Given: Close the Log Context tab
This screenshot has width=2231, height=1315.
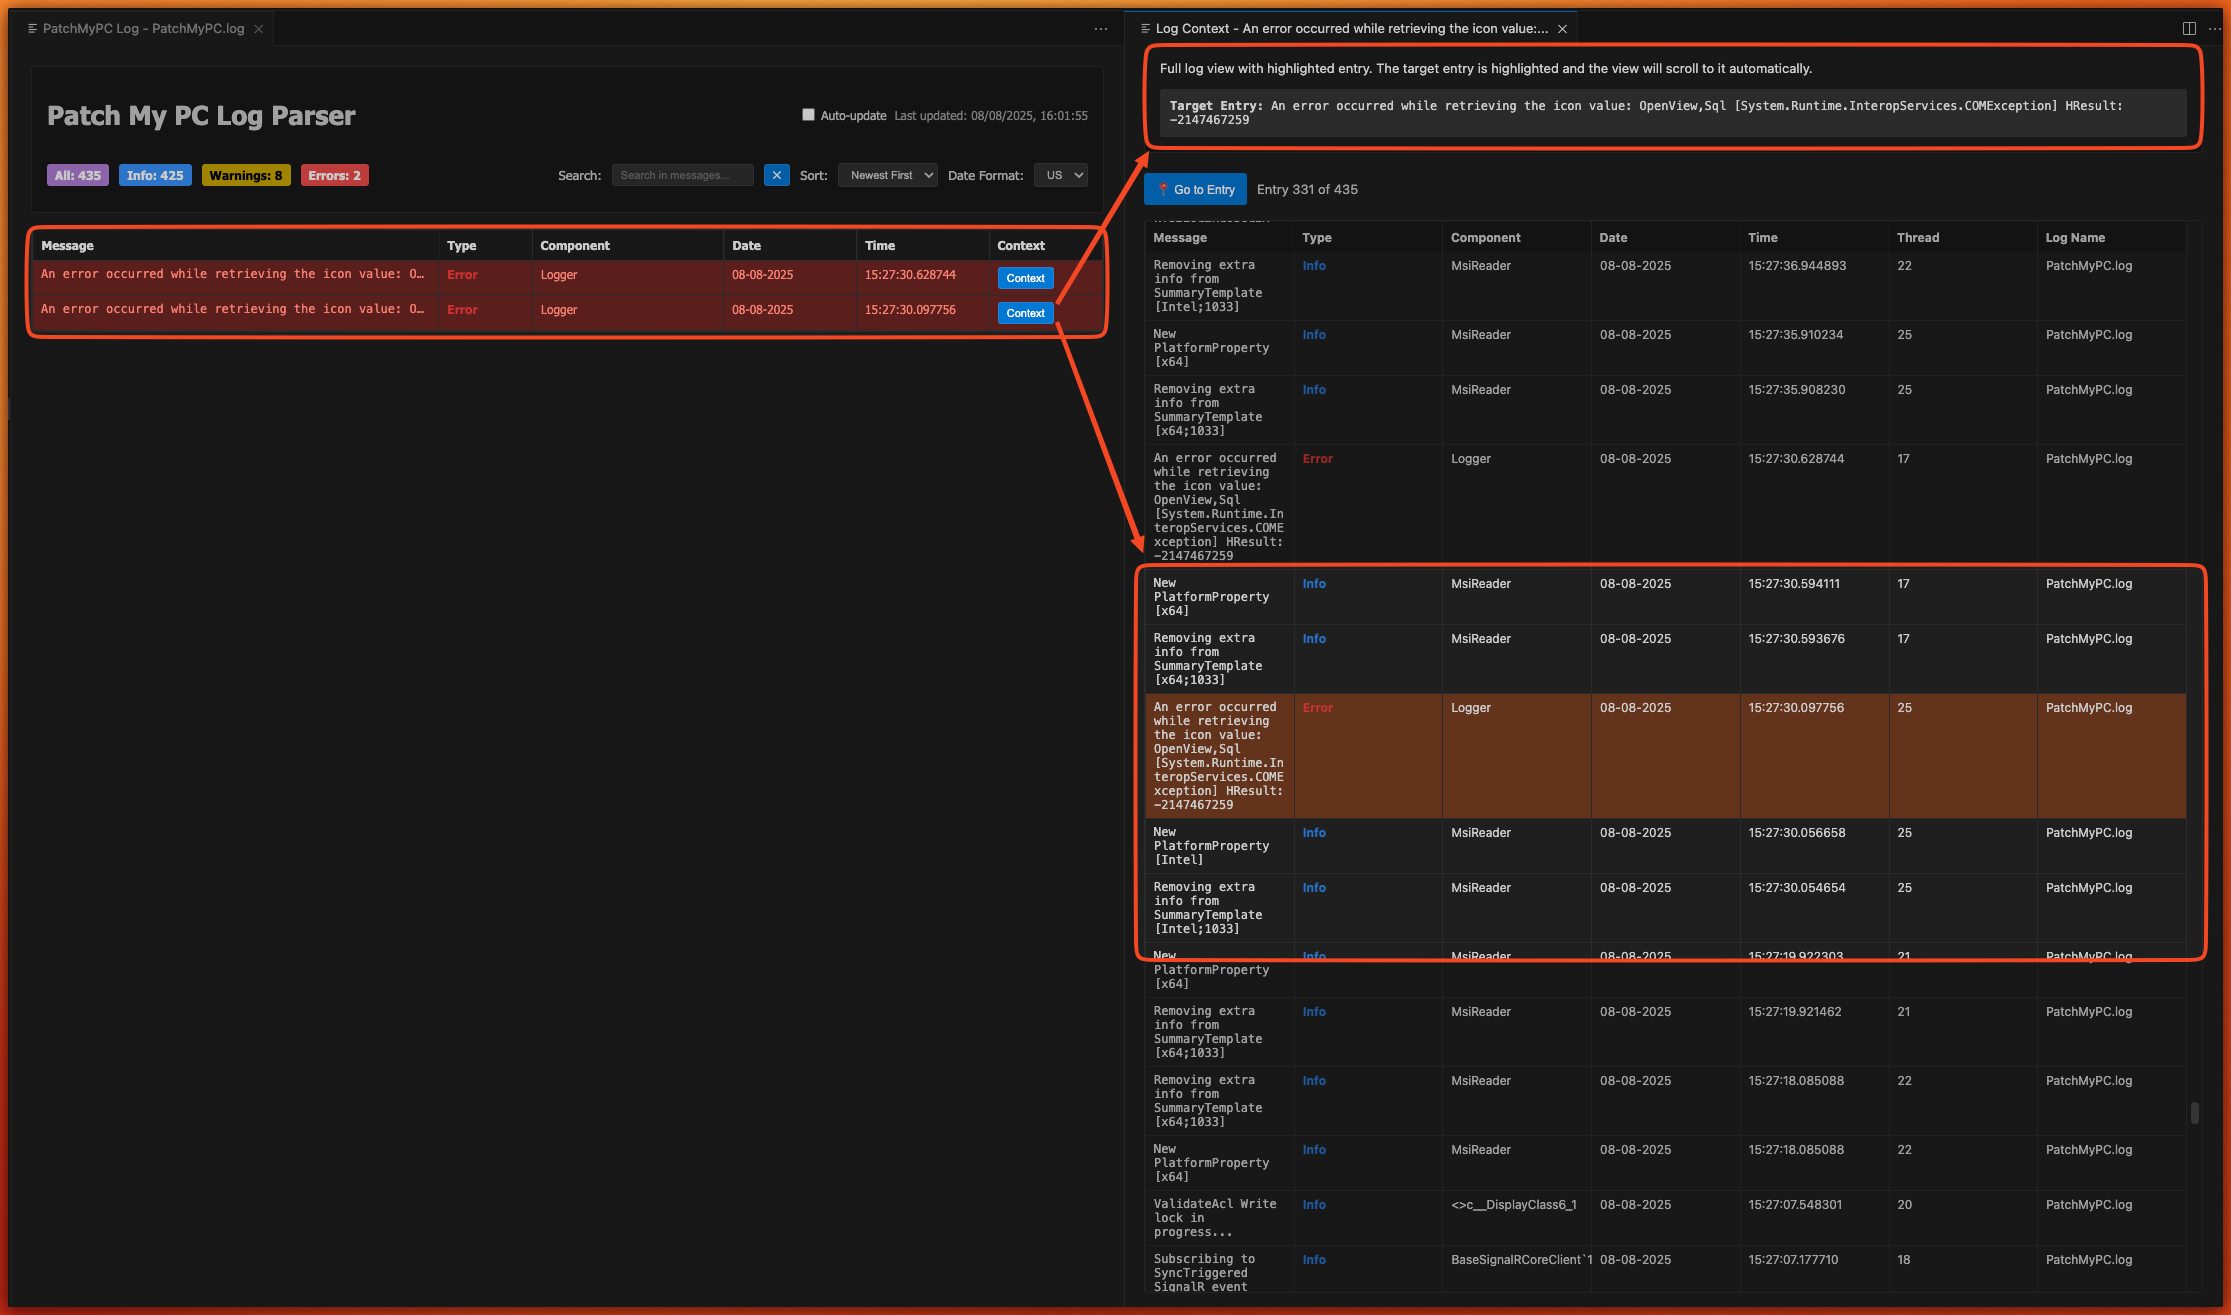Looking at the screenshot, I should click(1562, 29).
